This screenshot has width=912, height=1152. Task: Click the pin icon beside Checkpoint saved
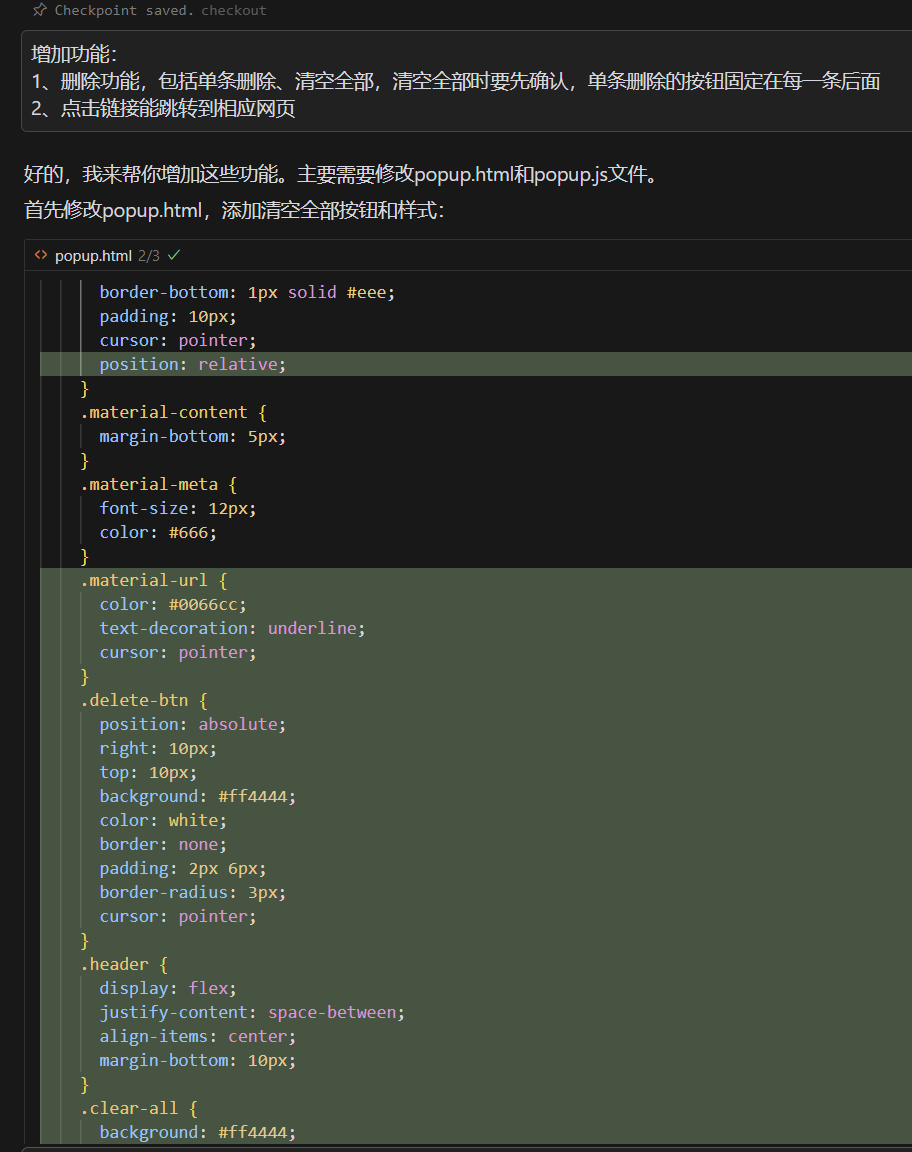40,10
